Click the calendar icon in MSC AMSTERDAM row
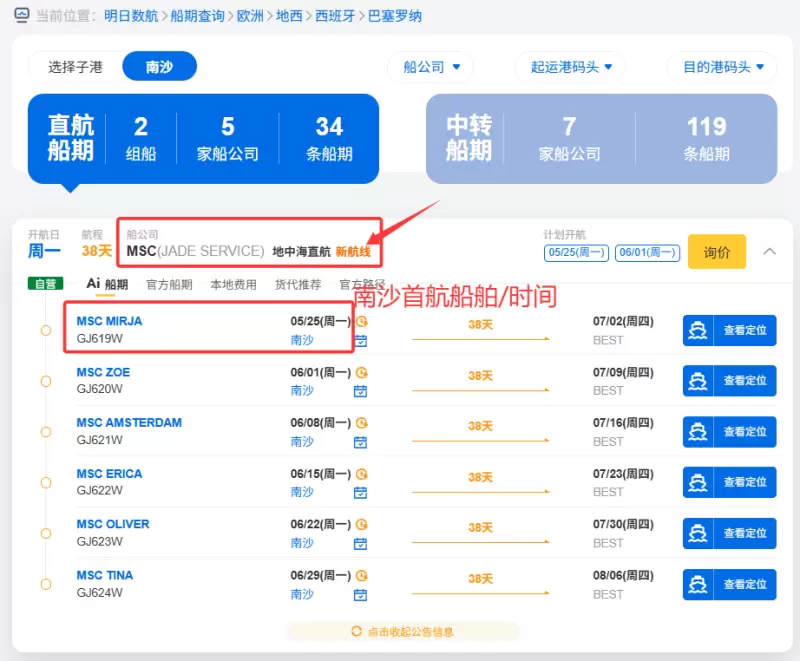The height and width of the screenshot is (661, 800). [361, 442]
